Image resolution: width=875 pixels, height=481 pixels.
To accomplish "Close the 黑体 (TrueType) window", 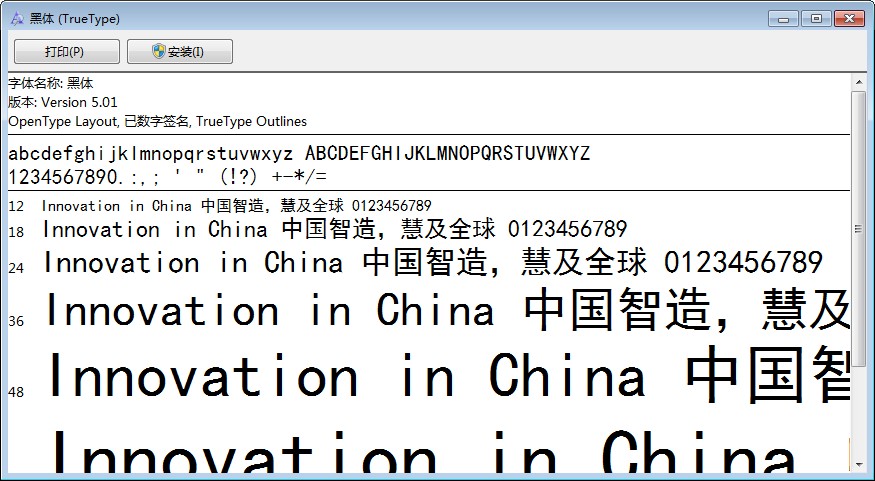I will point(848,18).
